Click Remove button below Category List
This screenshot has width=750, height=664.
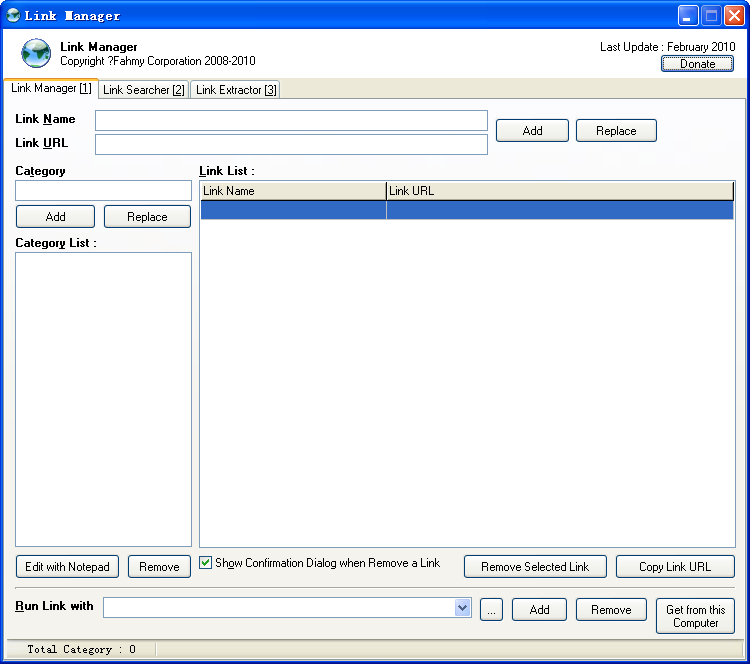[159, 567]
